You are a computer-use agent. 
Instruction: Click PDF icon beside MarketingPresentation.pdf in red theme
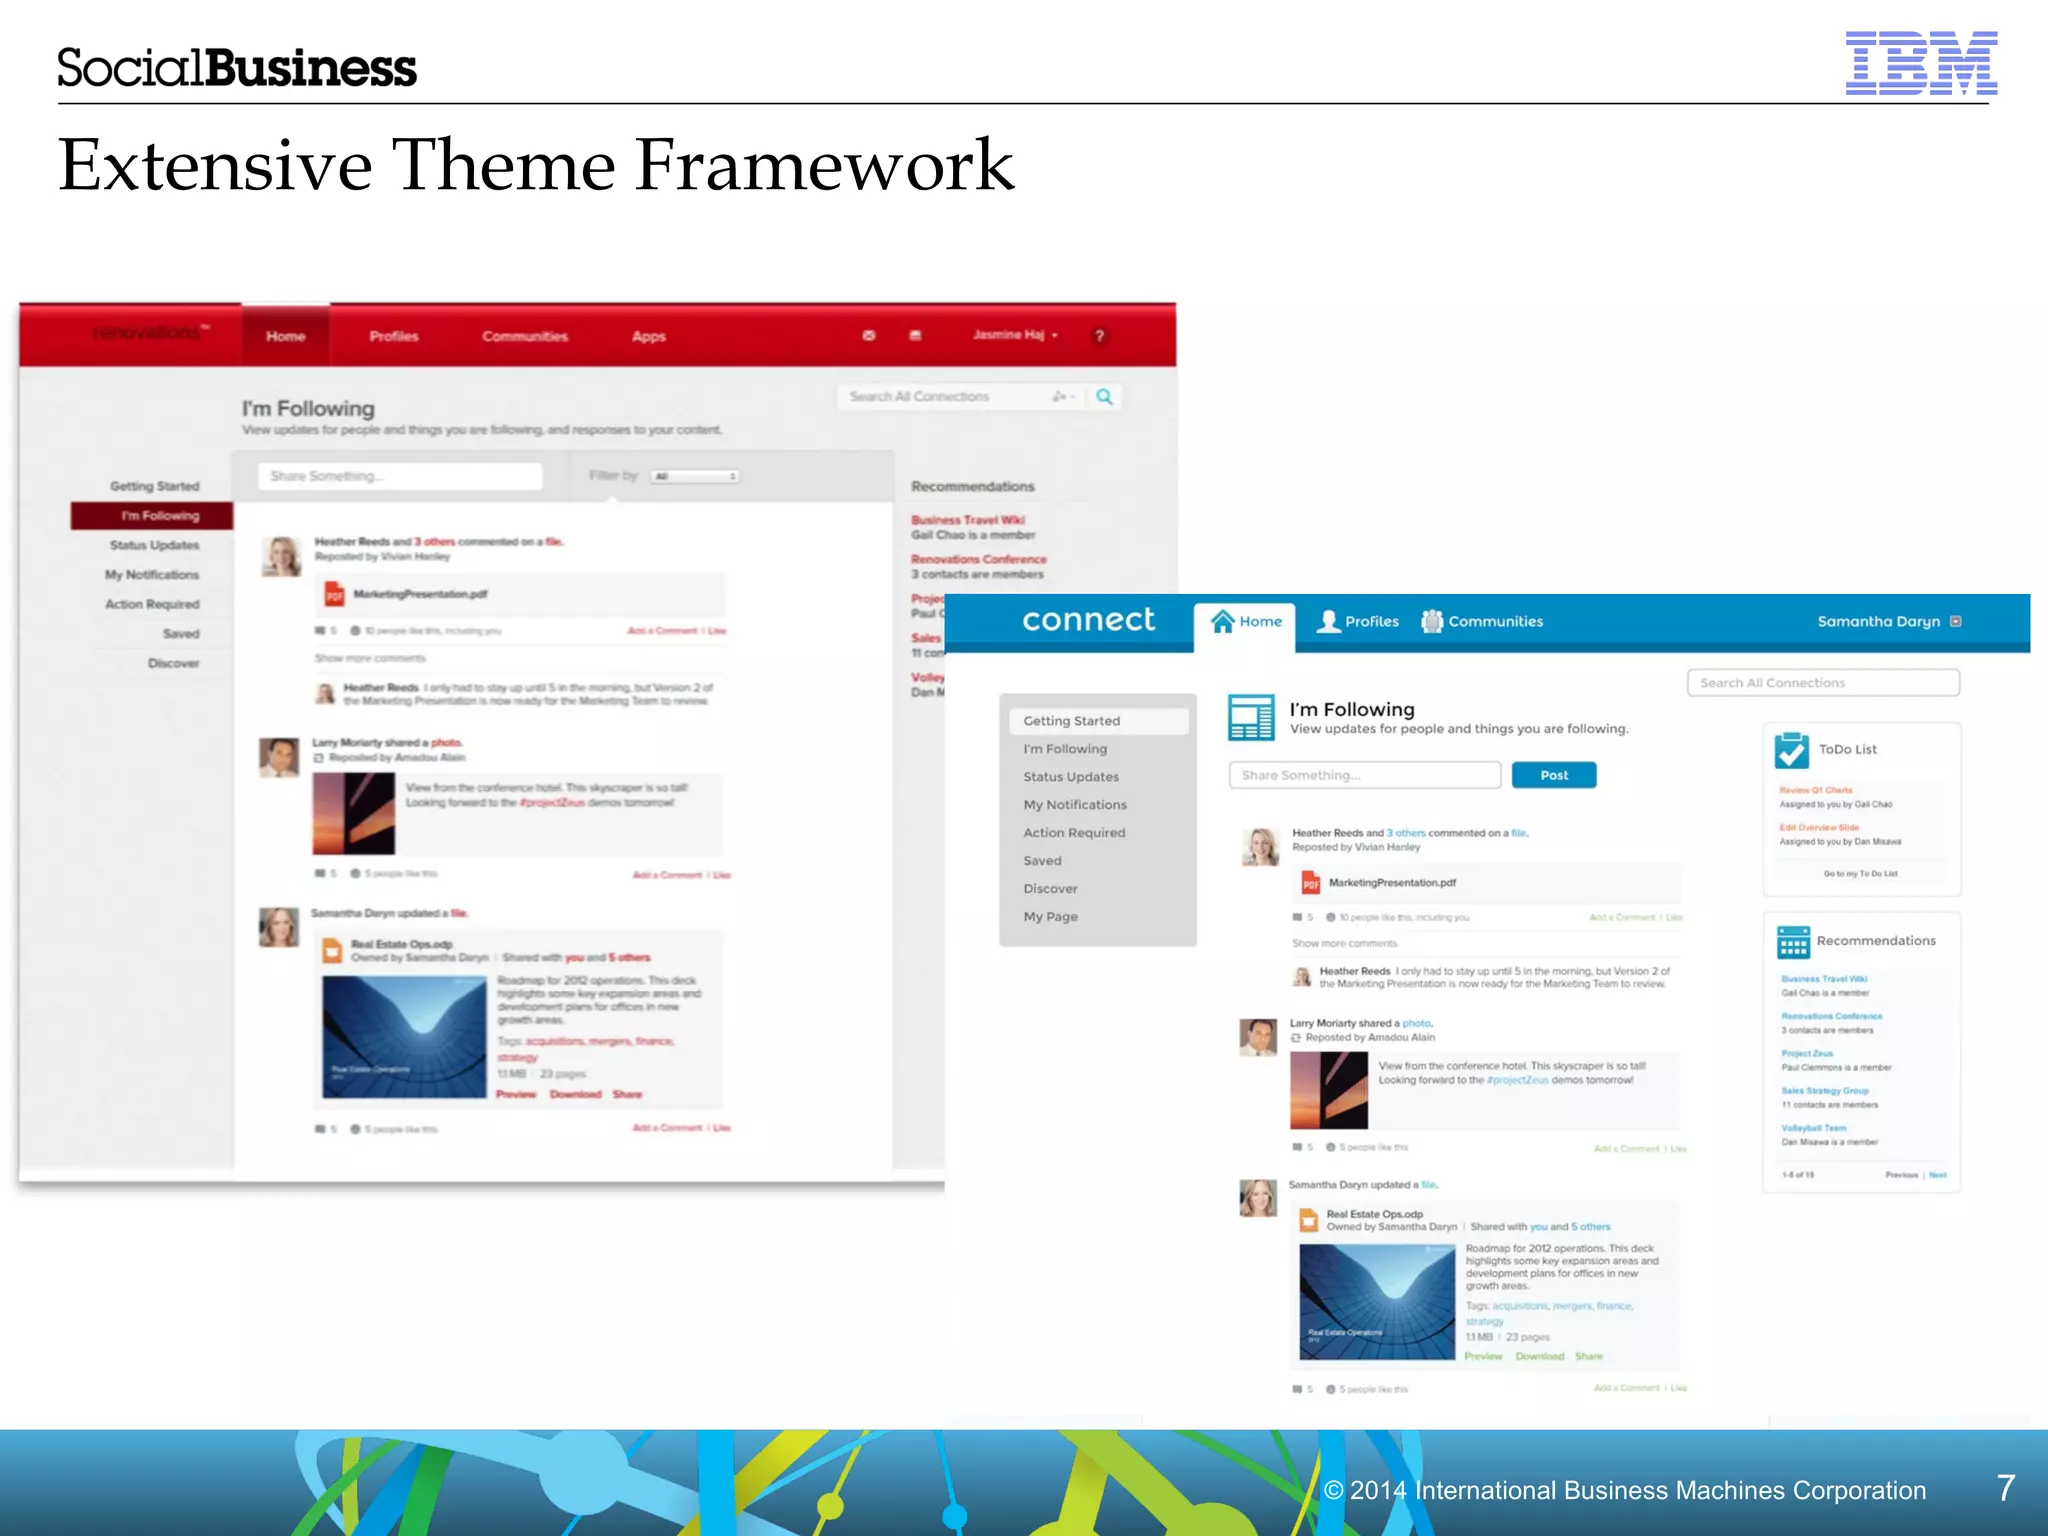pyautogui.click(x=334, y=595)
